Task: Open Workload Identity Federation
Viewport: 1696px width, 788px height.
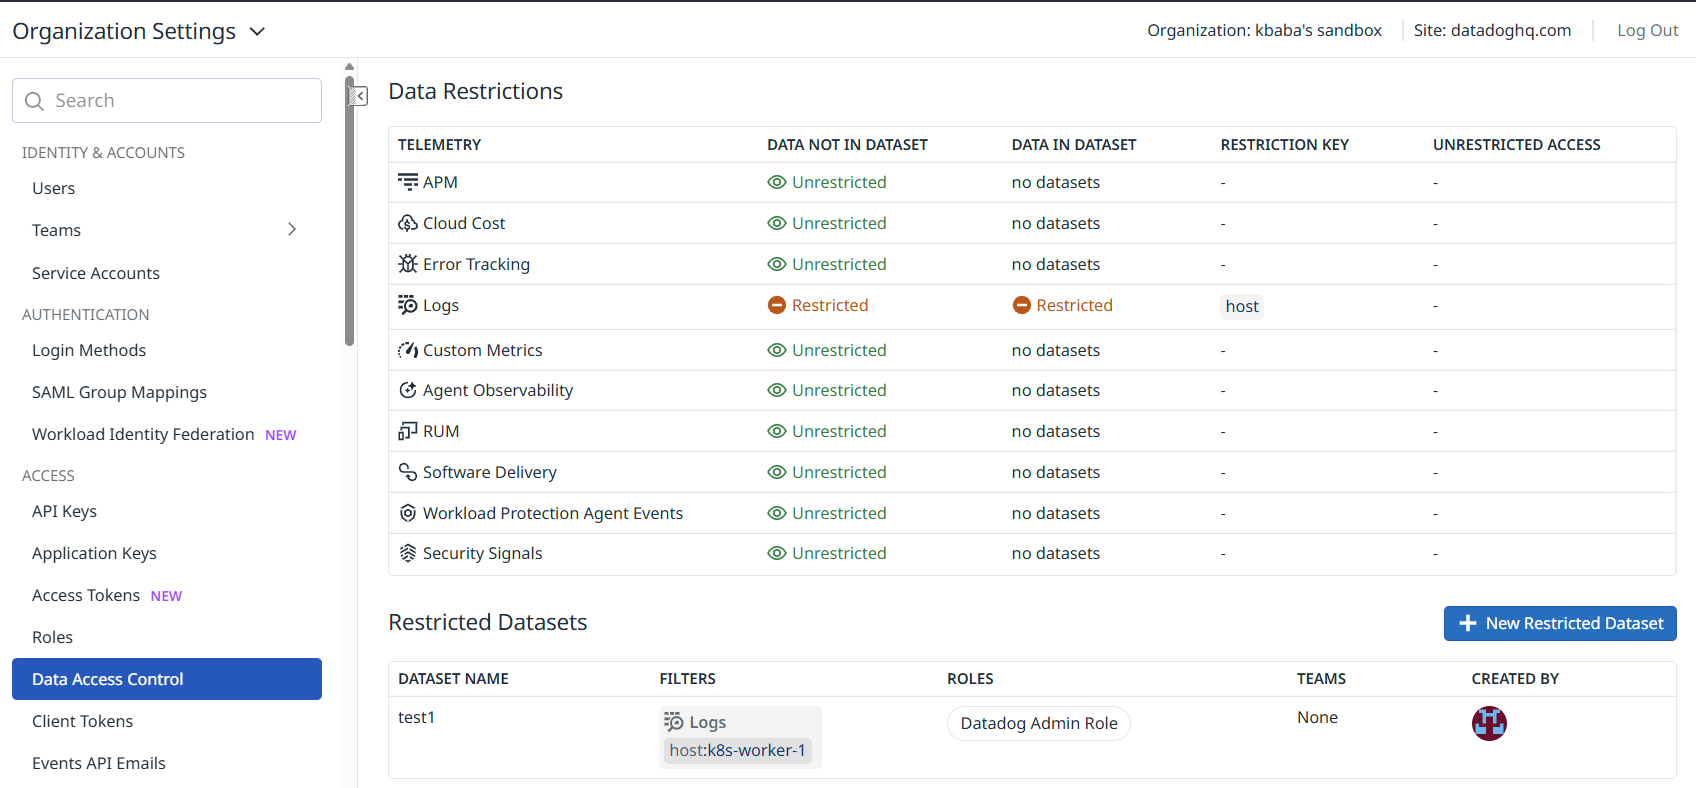Action: tap(143, 434)
